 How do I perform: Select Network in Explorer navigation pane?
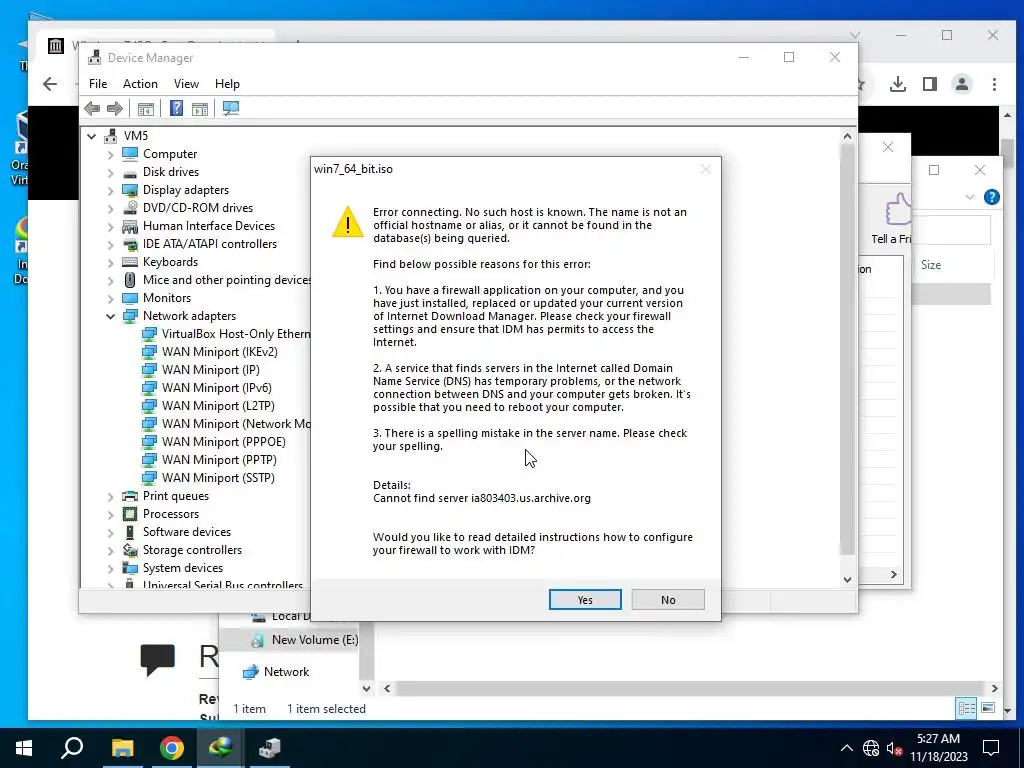[x=286, y=672]
